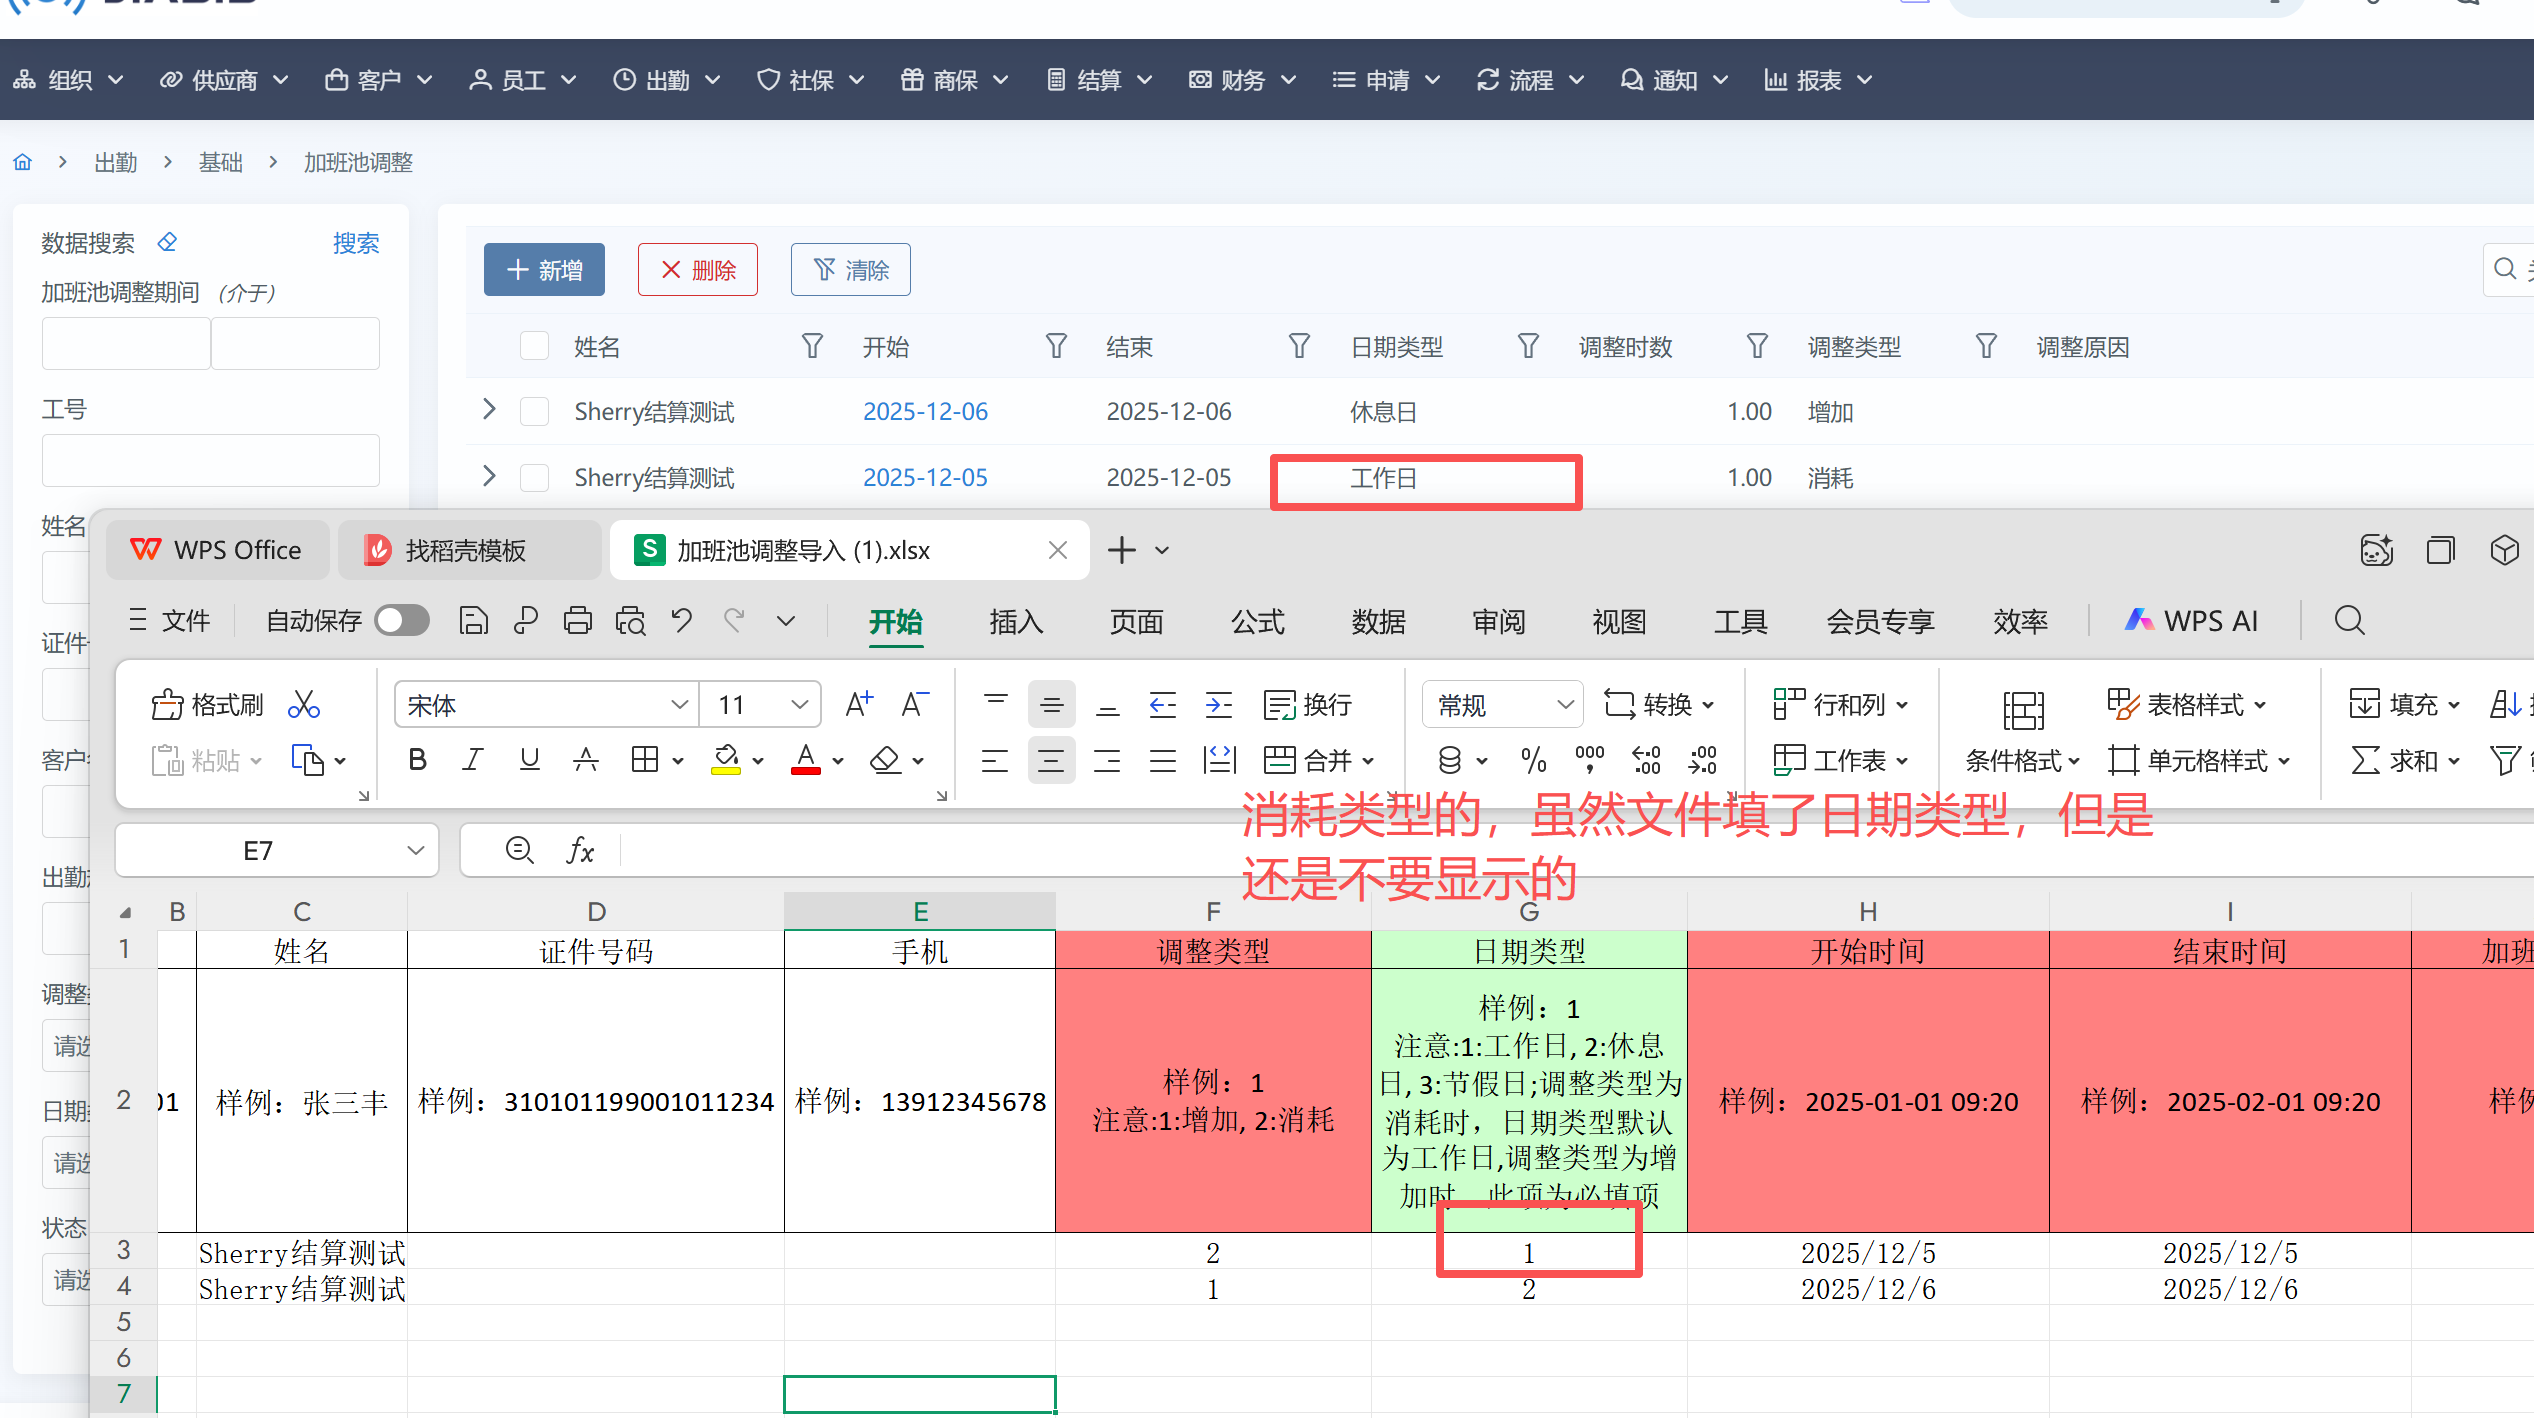Open the 常规 number format dropdown

(1565, 705)
